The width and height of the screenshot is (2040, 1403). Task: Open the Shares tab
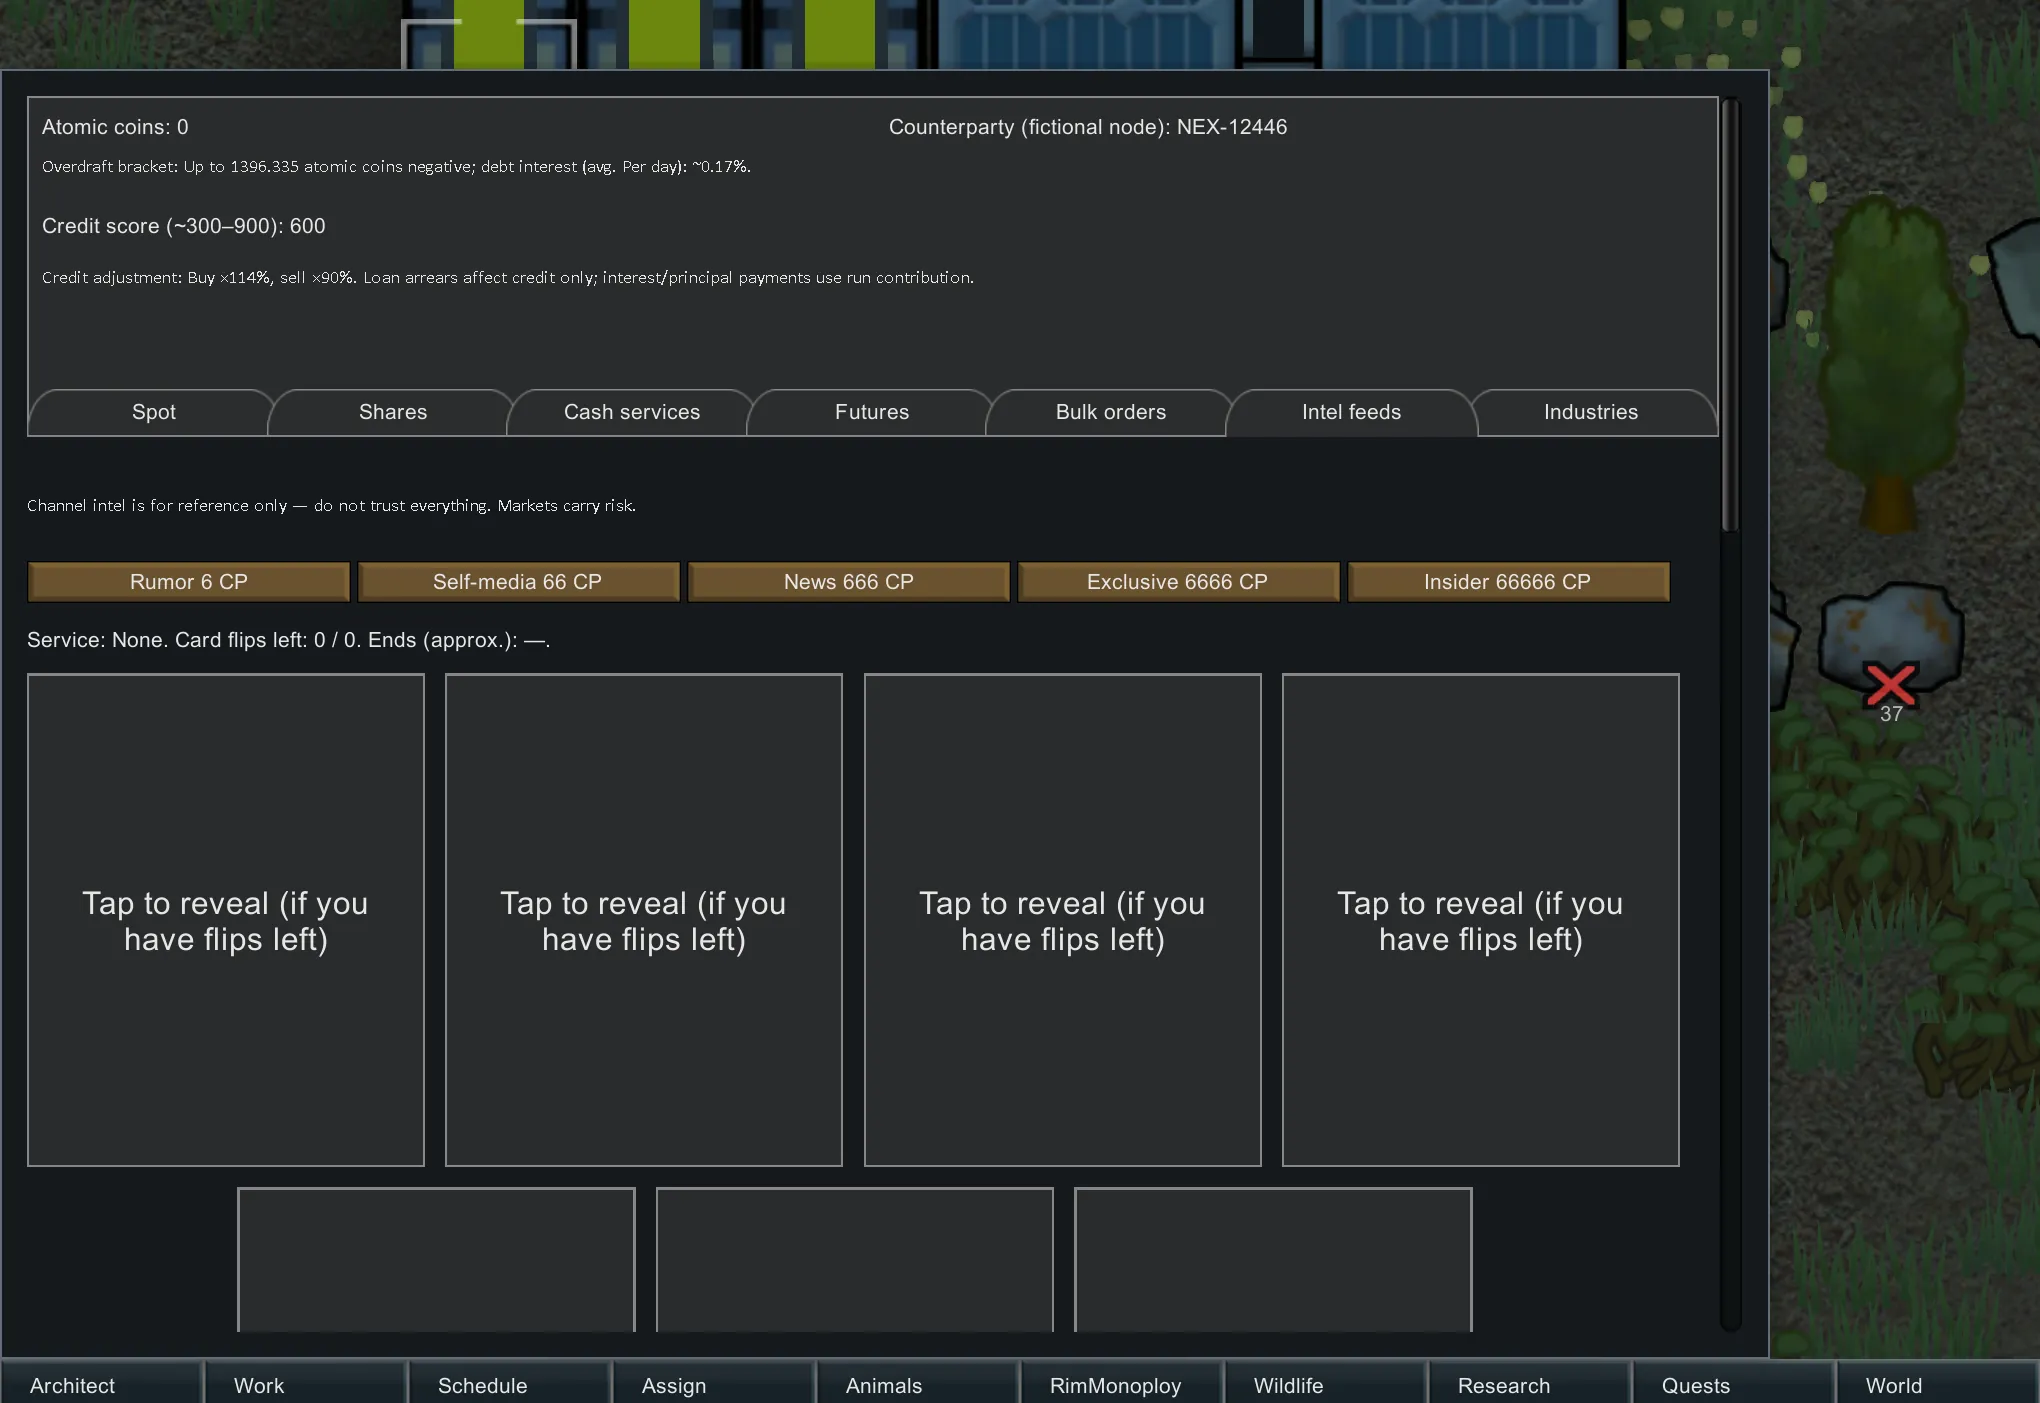pos(392,413)
